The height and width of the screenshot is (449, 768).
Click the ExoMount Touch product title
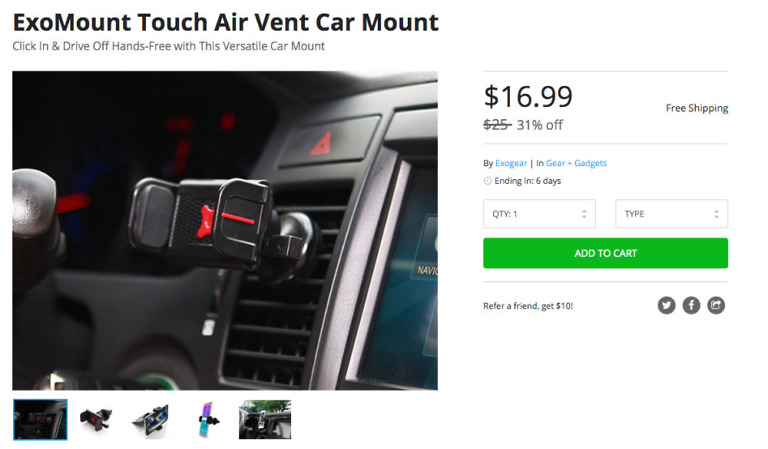tap(226, 23)
